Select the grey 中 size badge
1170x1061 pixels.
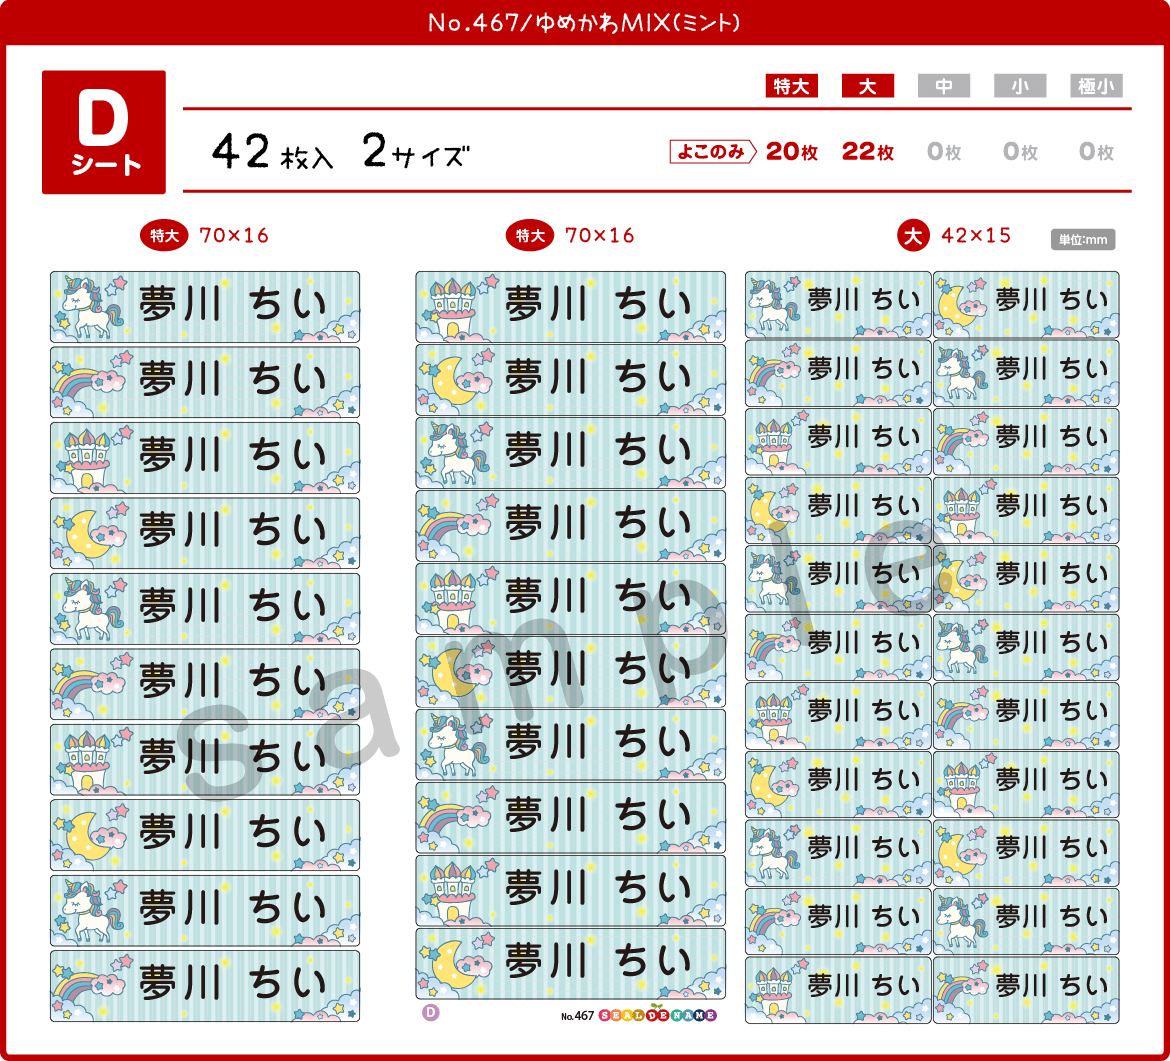(944, 86)
